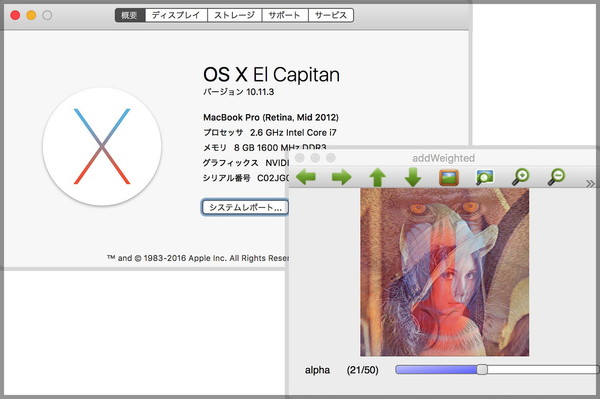The height and width of the screenshot is (399, 600).
Task: Click the original size image icon in addWeighted
Action: [449, 178]
